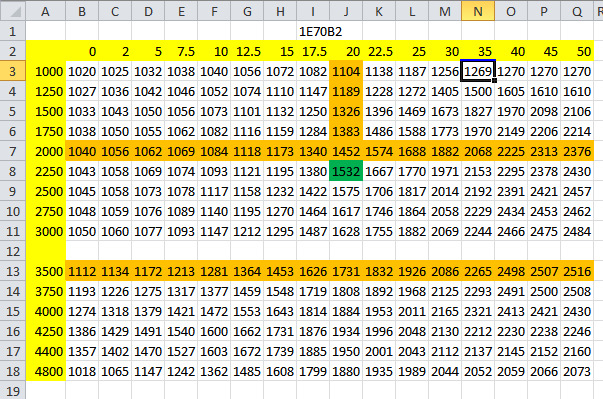
Task: Click cell with value 2073 in row 18
Action: (x=577, y=371)
